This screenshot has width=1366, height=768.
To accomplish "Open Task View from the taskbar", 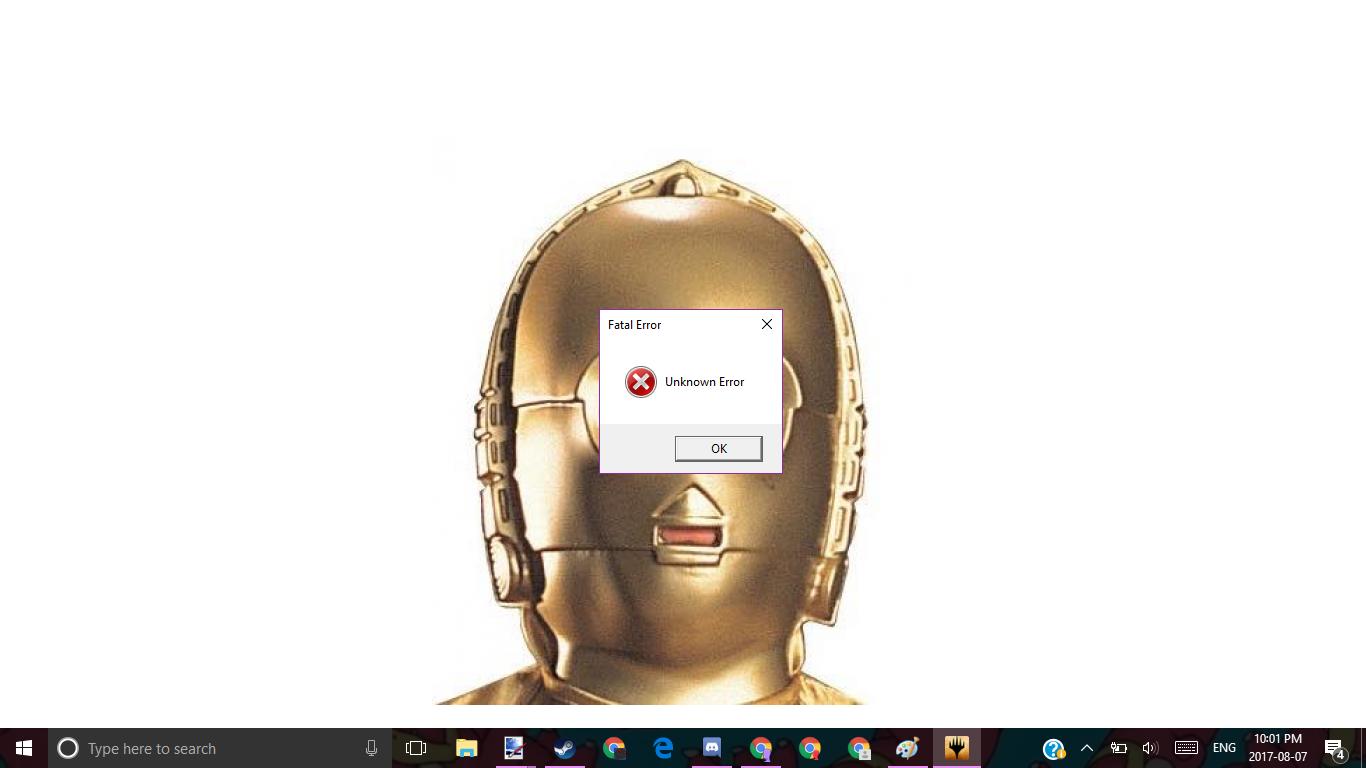I will tap(416, 748).
